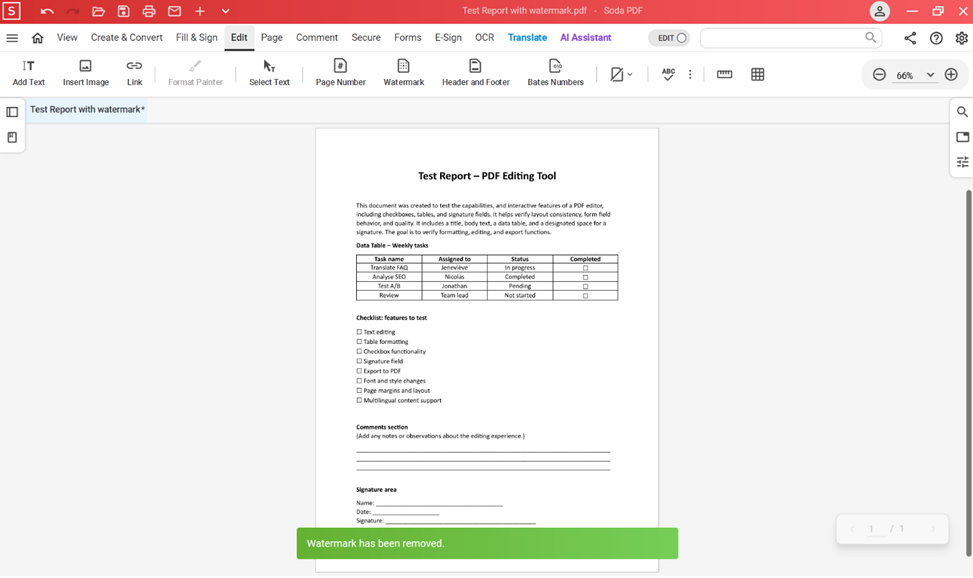Open the search panel in right sidebar

coord(962,111)
